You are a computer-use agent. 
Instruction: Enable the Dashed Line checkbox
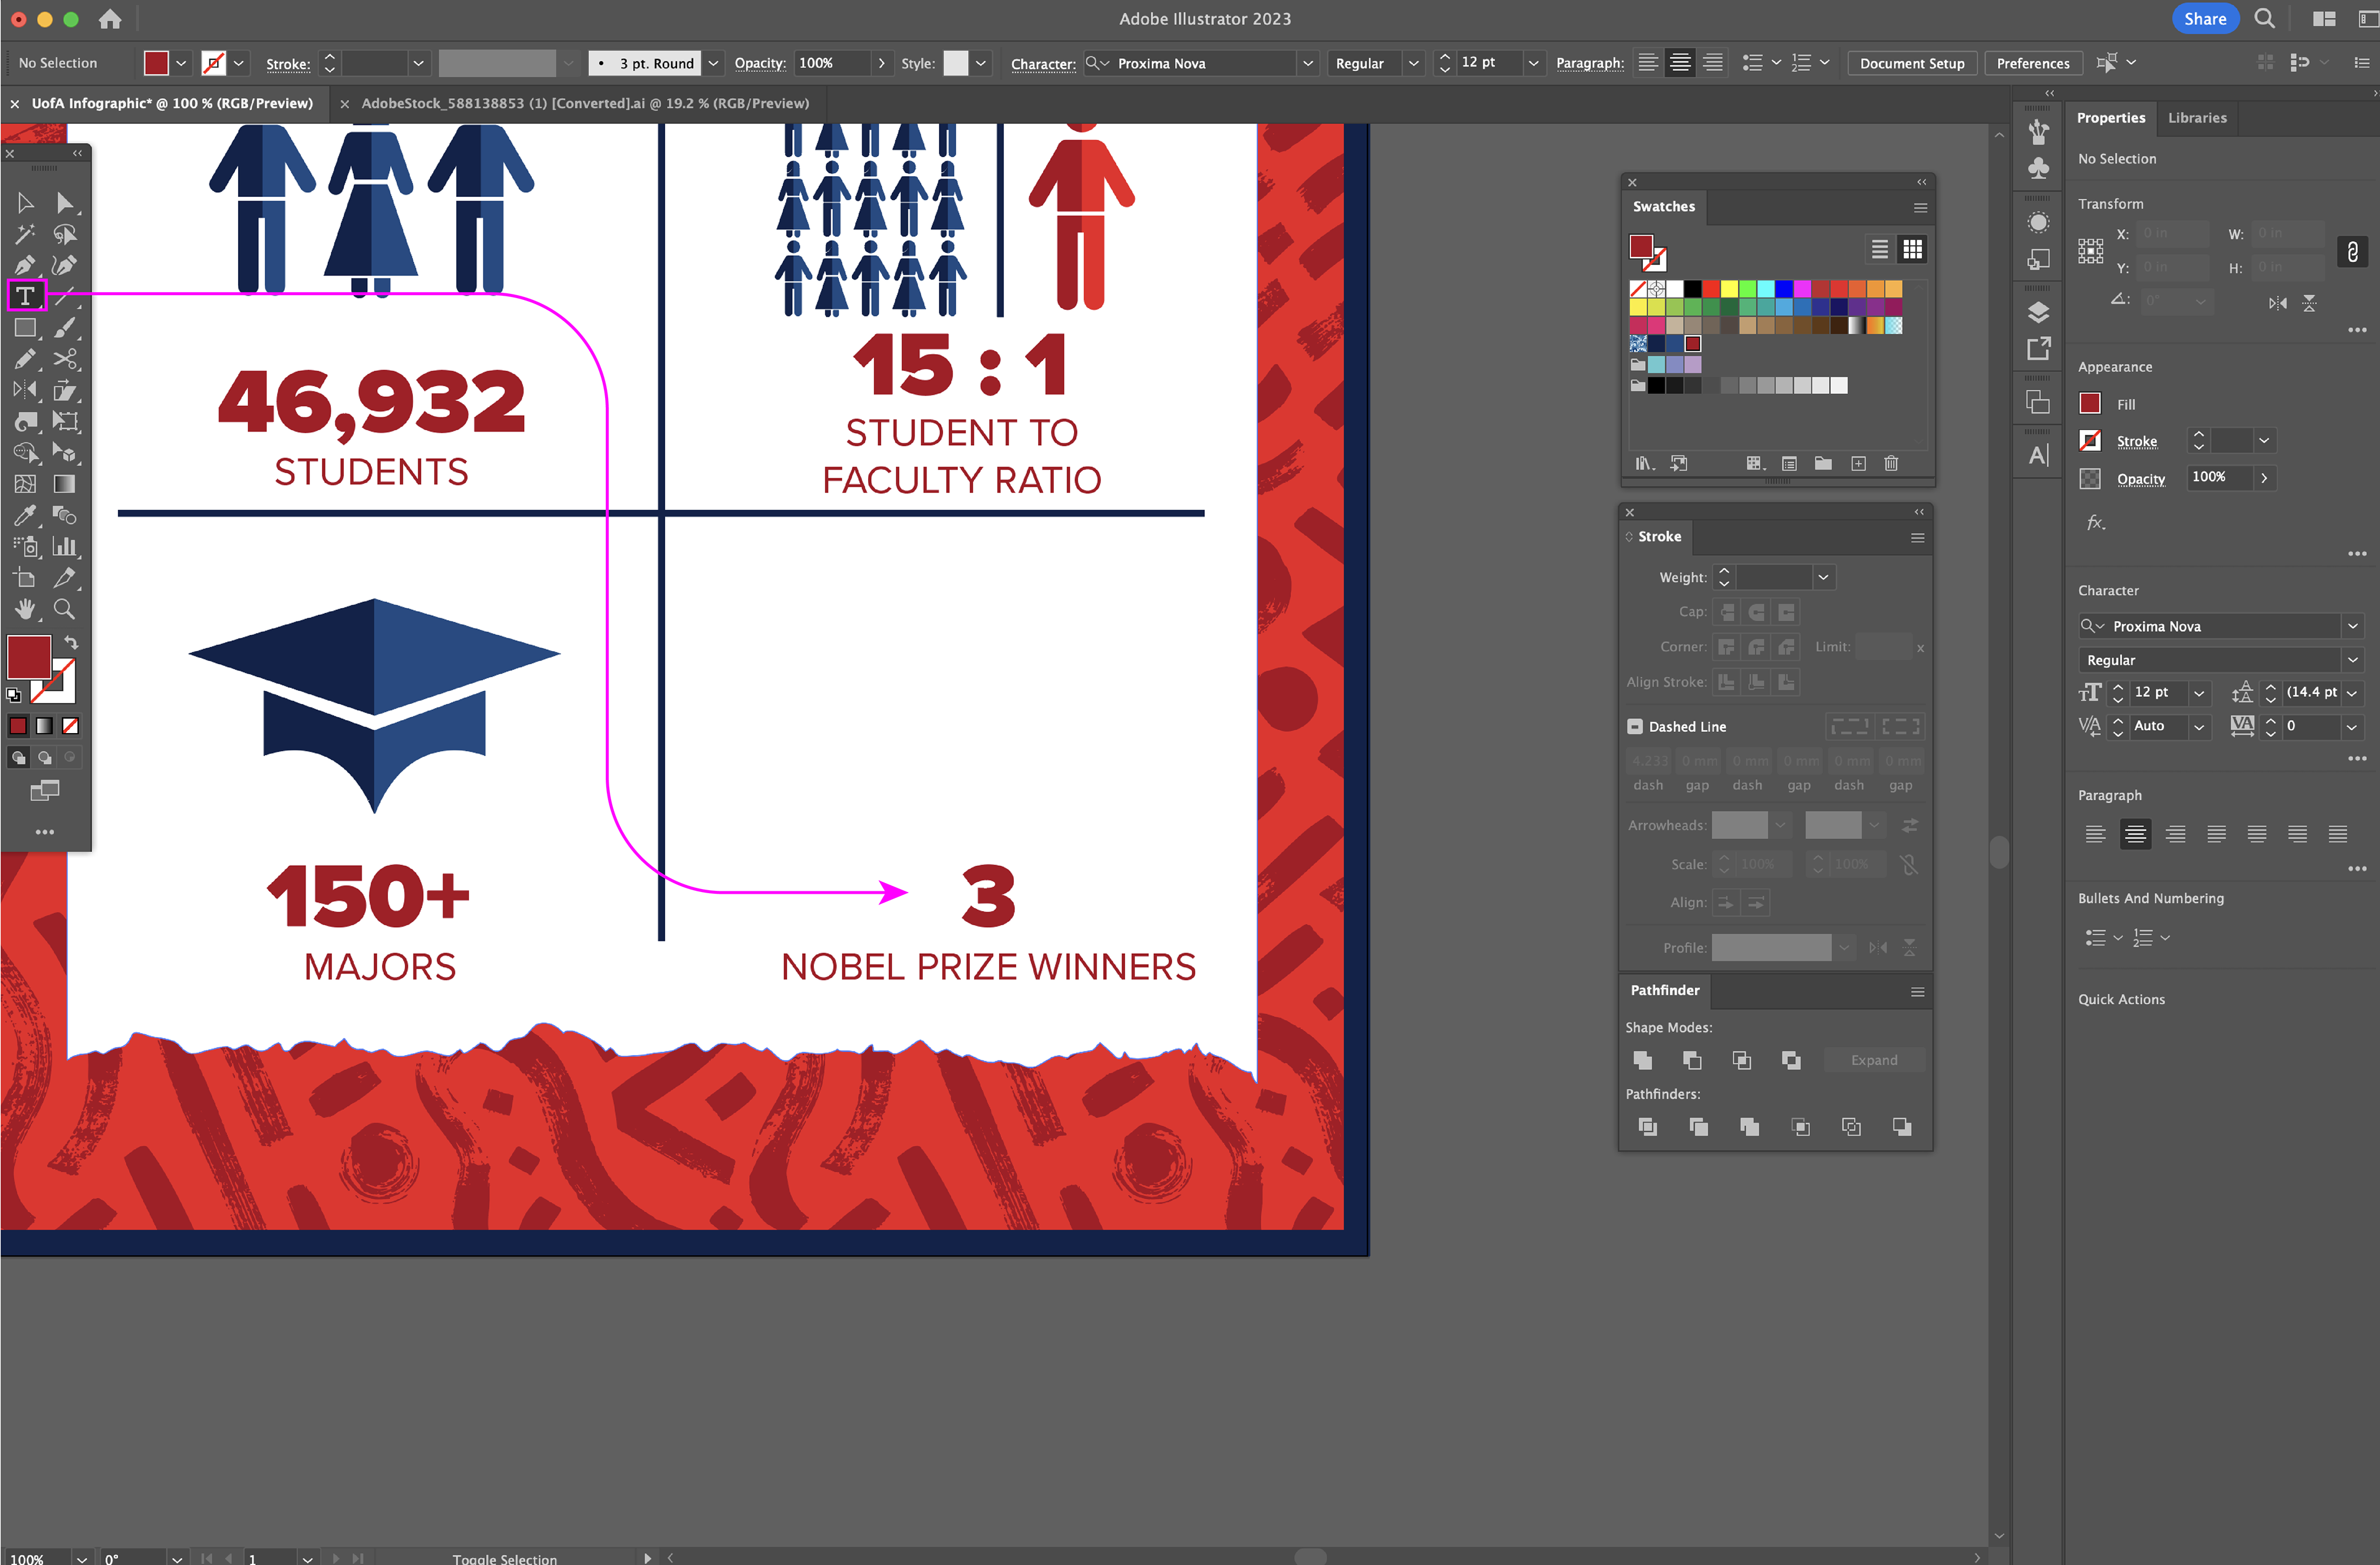coord(1635,727)
